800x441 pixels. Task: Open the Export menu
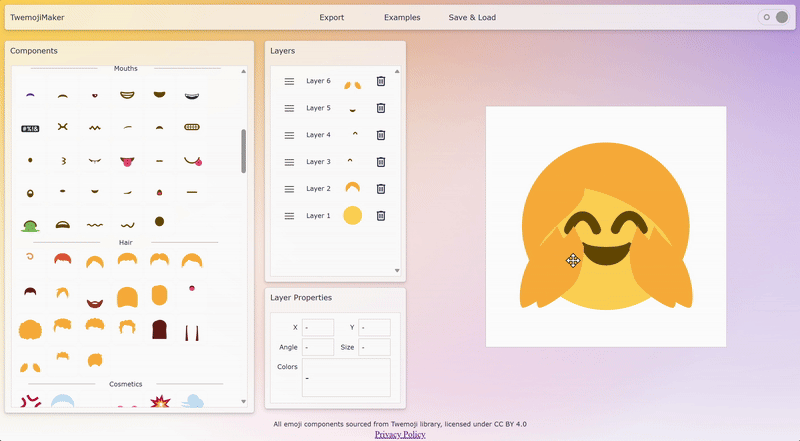(331, 17)
